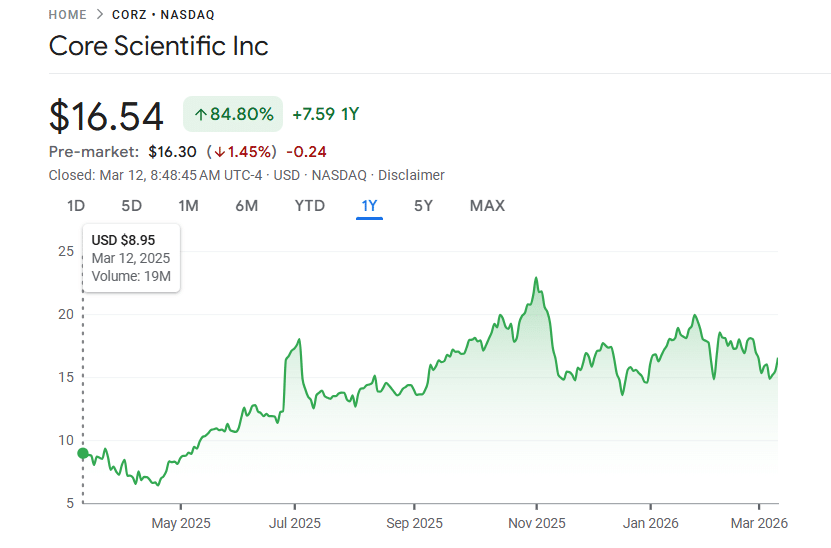The width and height of the screenshot is (831, 548).
Task: Click the Jul 2025 x-axis label
Action: [295, 523]
